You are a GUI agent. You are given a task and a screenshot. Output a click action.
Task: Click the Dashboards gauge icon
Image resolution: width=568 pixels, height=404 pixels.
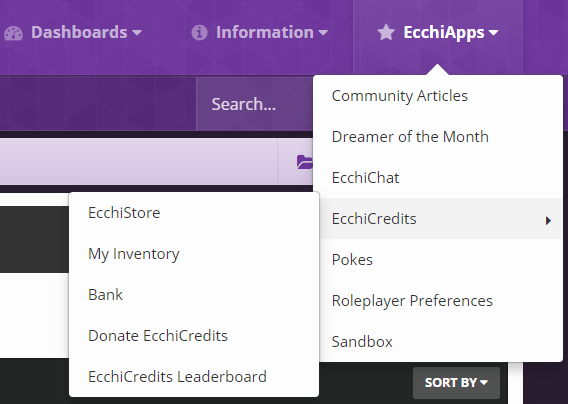[x=13, y=33]
